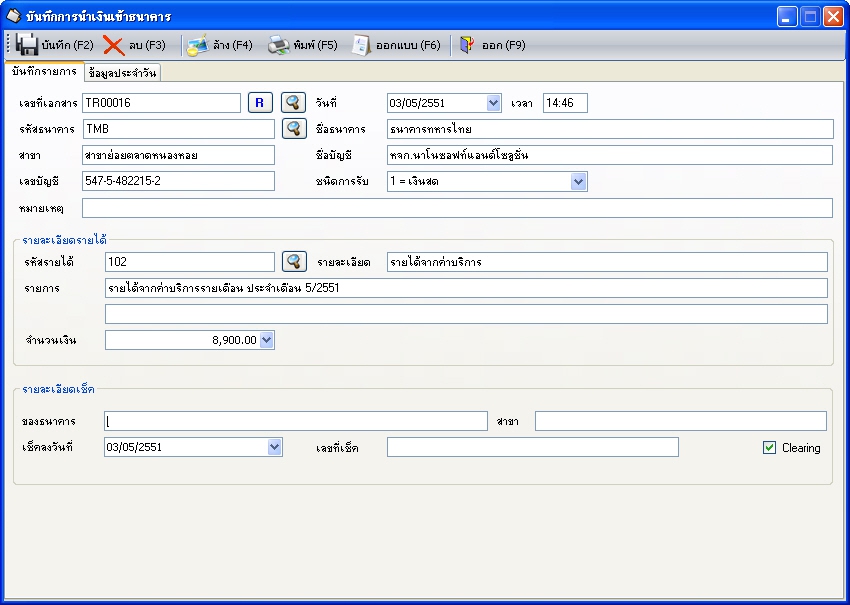Select the บันทึกรายการ tab
Viewport: 850px width, 605px height.
pyautogui.click(x=44, y=72)
